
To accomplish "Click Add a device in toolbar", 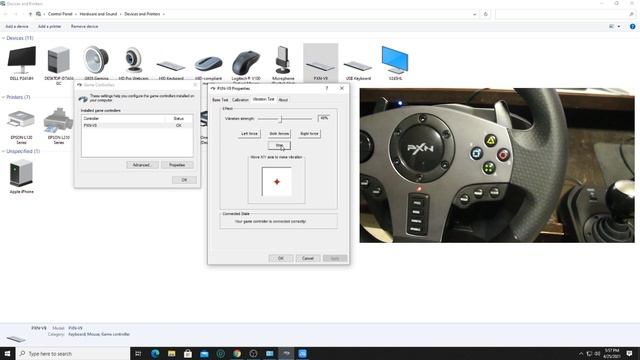I will pyautogui.click(x=17, y=27).
